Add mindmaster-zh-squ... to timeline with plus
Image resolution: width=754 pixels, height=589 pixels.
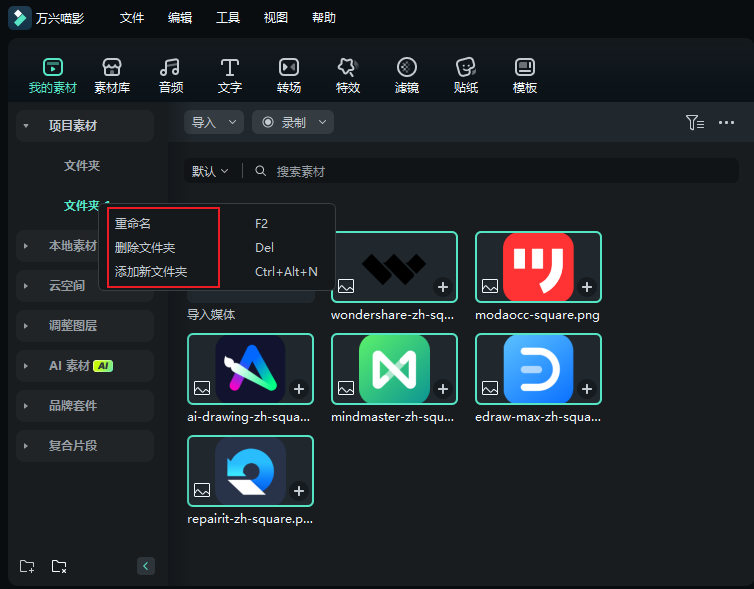click(442, 389)
